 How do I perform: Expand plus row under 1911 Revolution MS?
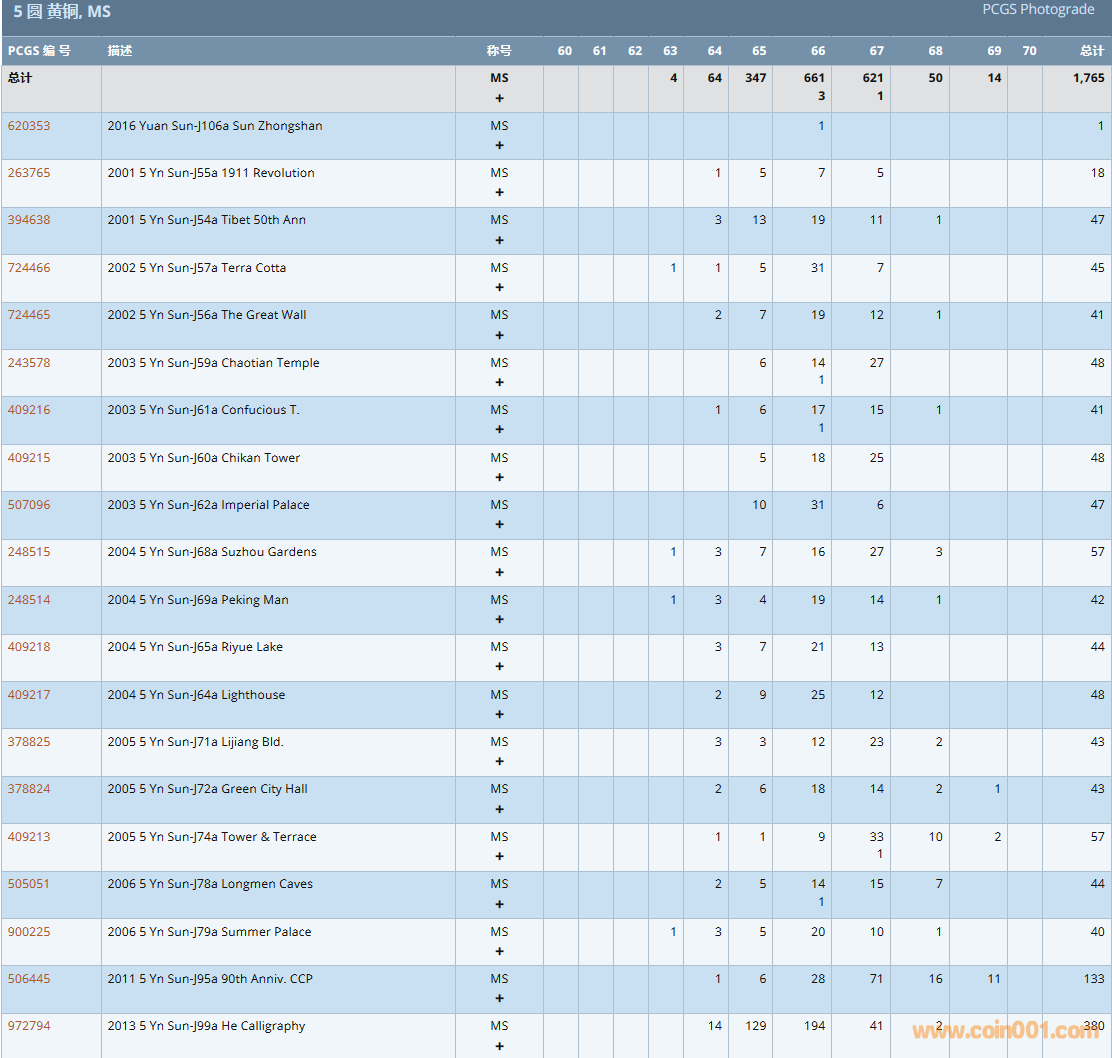499,193
